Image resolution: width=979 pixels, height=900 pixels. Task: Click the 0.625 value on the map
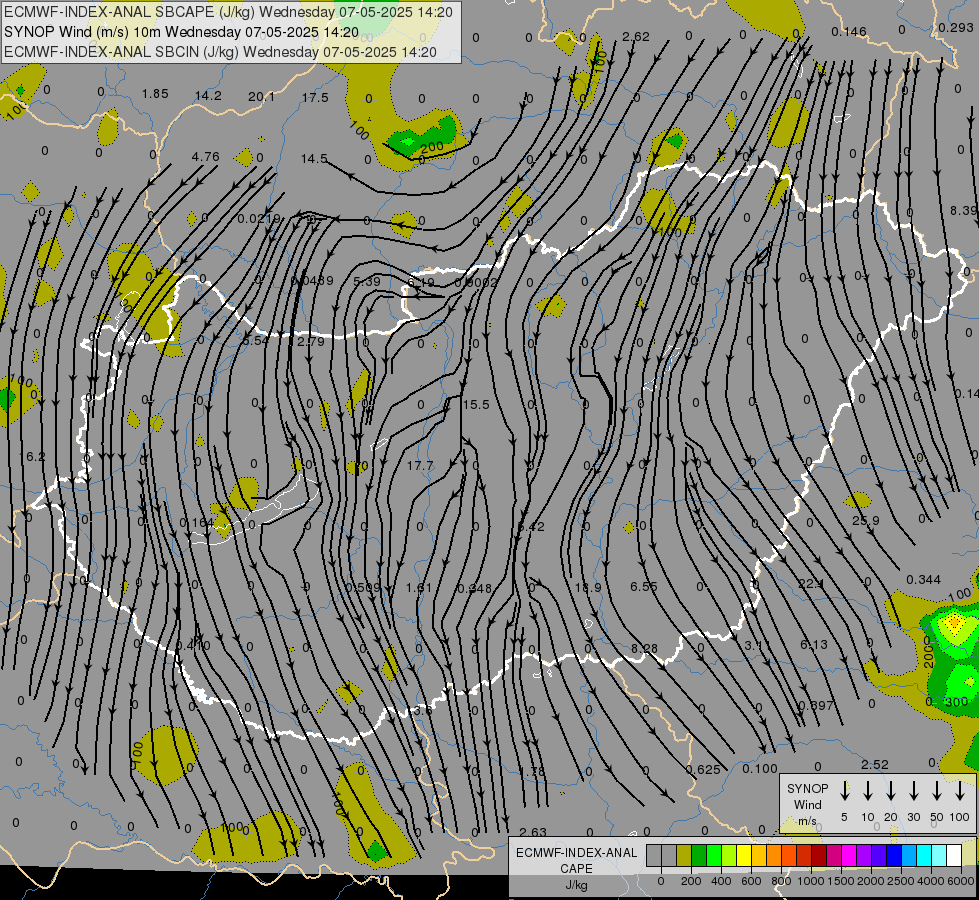click(703, 769)
